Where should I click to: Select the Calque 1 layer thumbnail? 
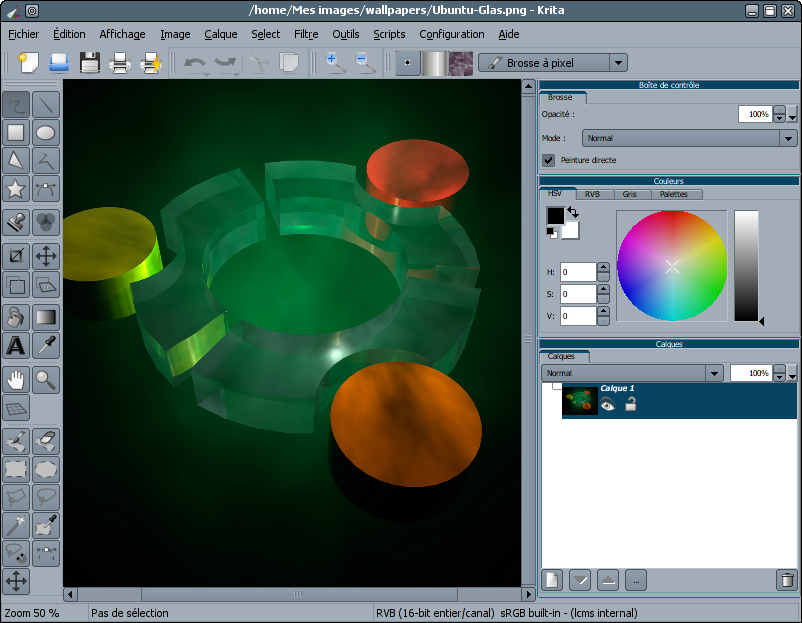pyautogui.click(x=580, y=401)
